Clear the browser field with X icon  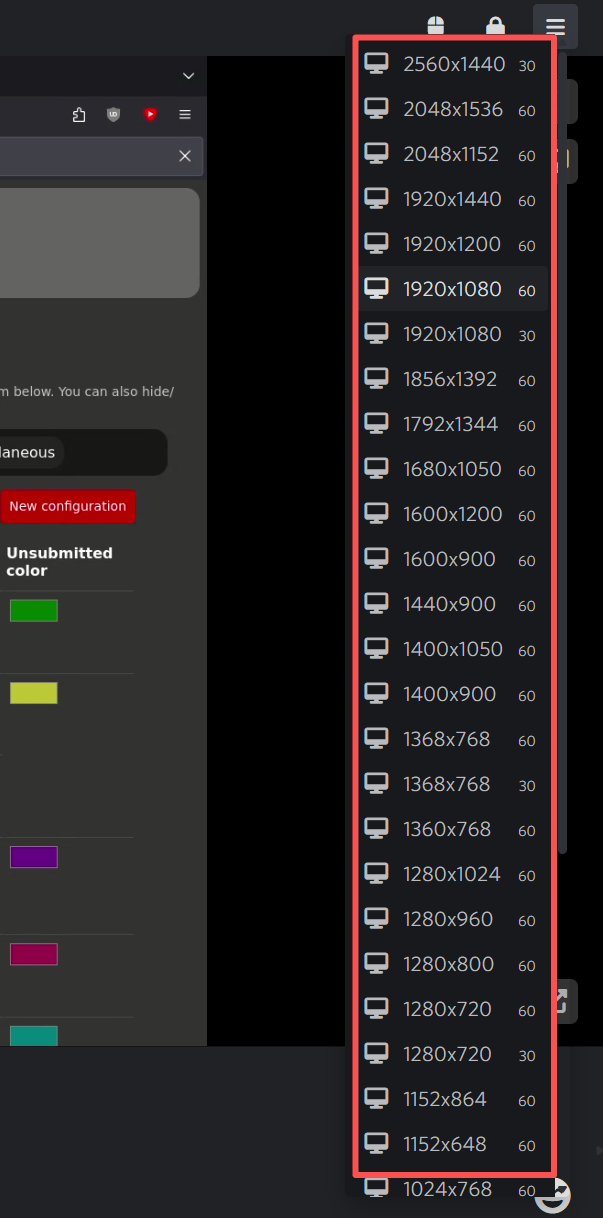click(x=184, y=156)
